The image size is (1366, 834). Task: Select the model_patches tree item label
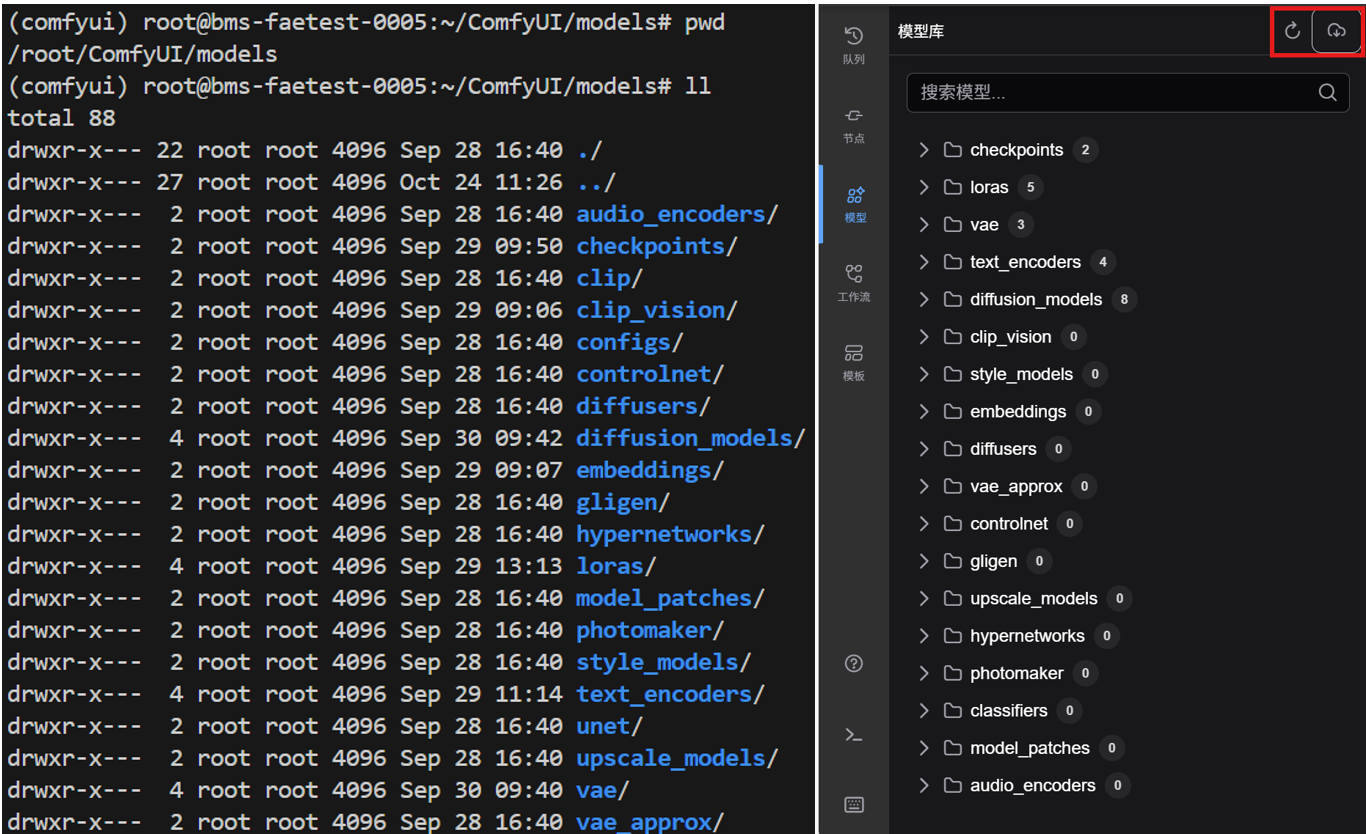point(1030,748)
